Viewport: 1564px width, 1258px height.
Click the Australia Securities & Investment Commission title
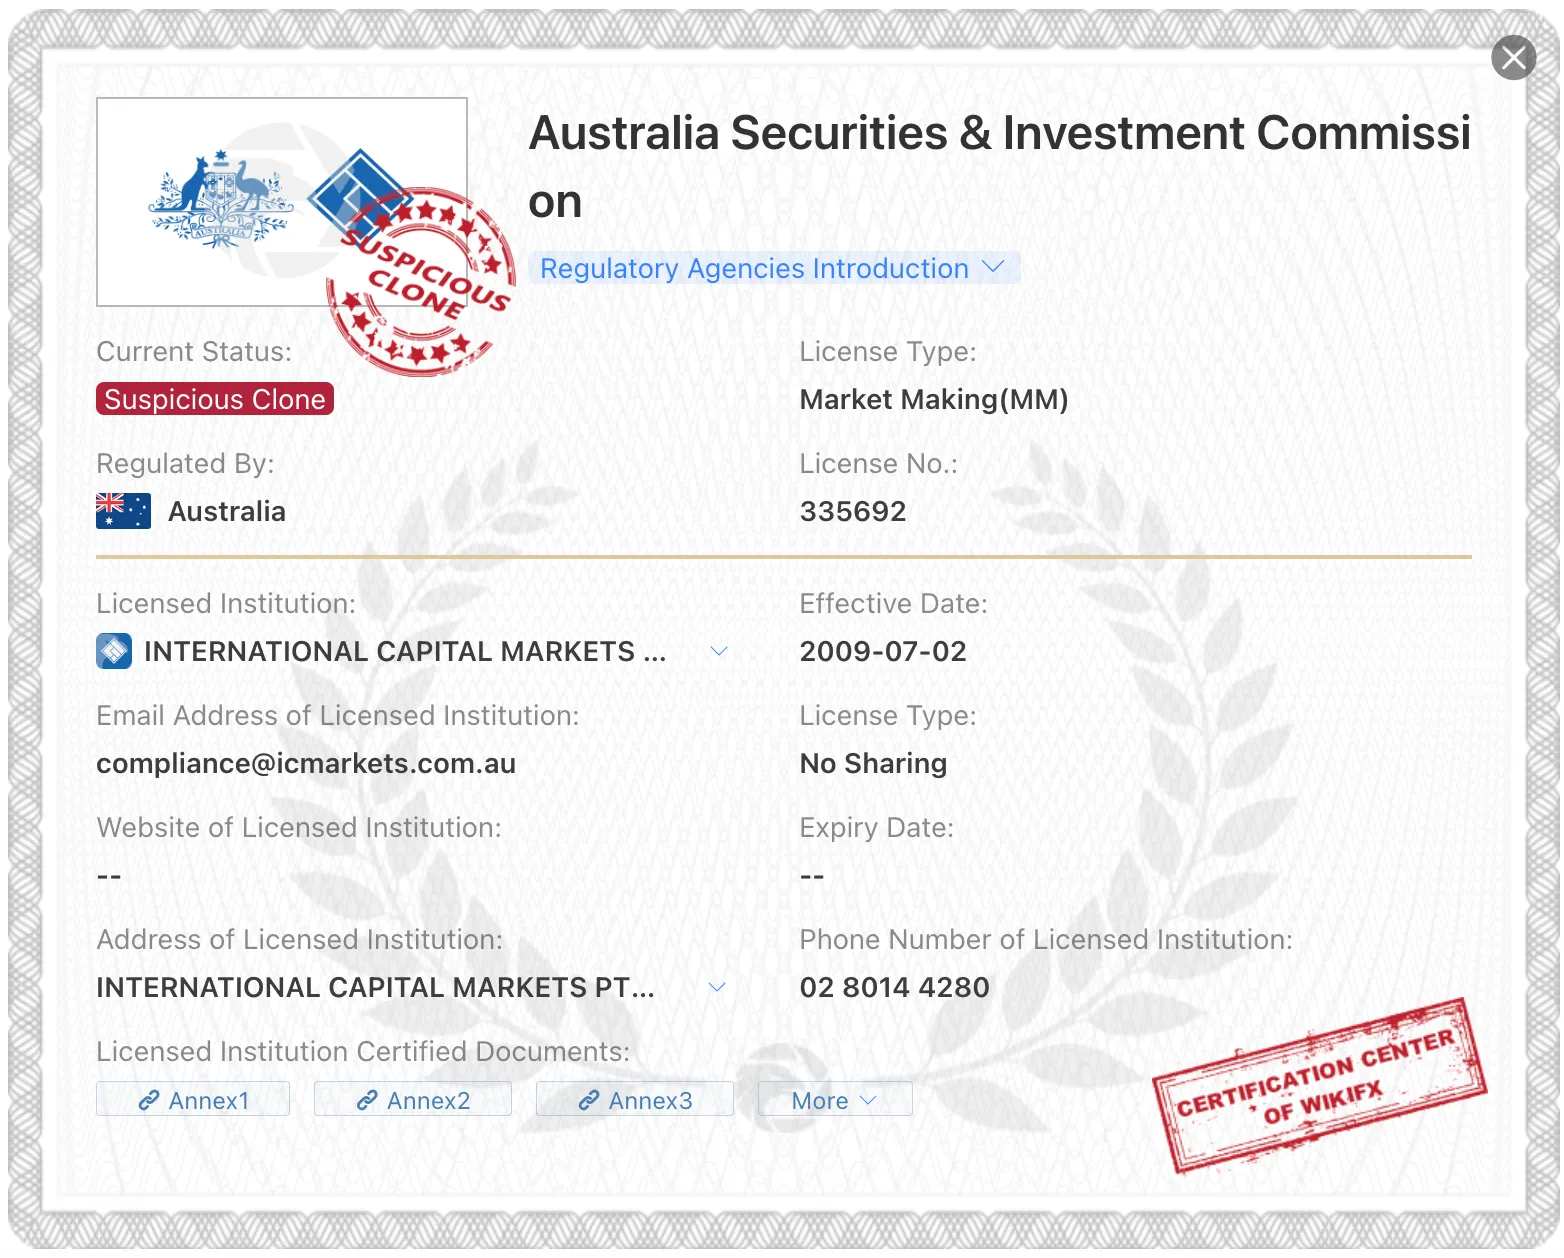click(1000, 167)
